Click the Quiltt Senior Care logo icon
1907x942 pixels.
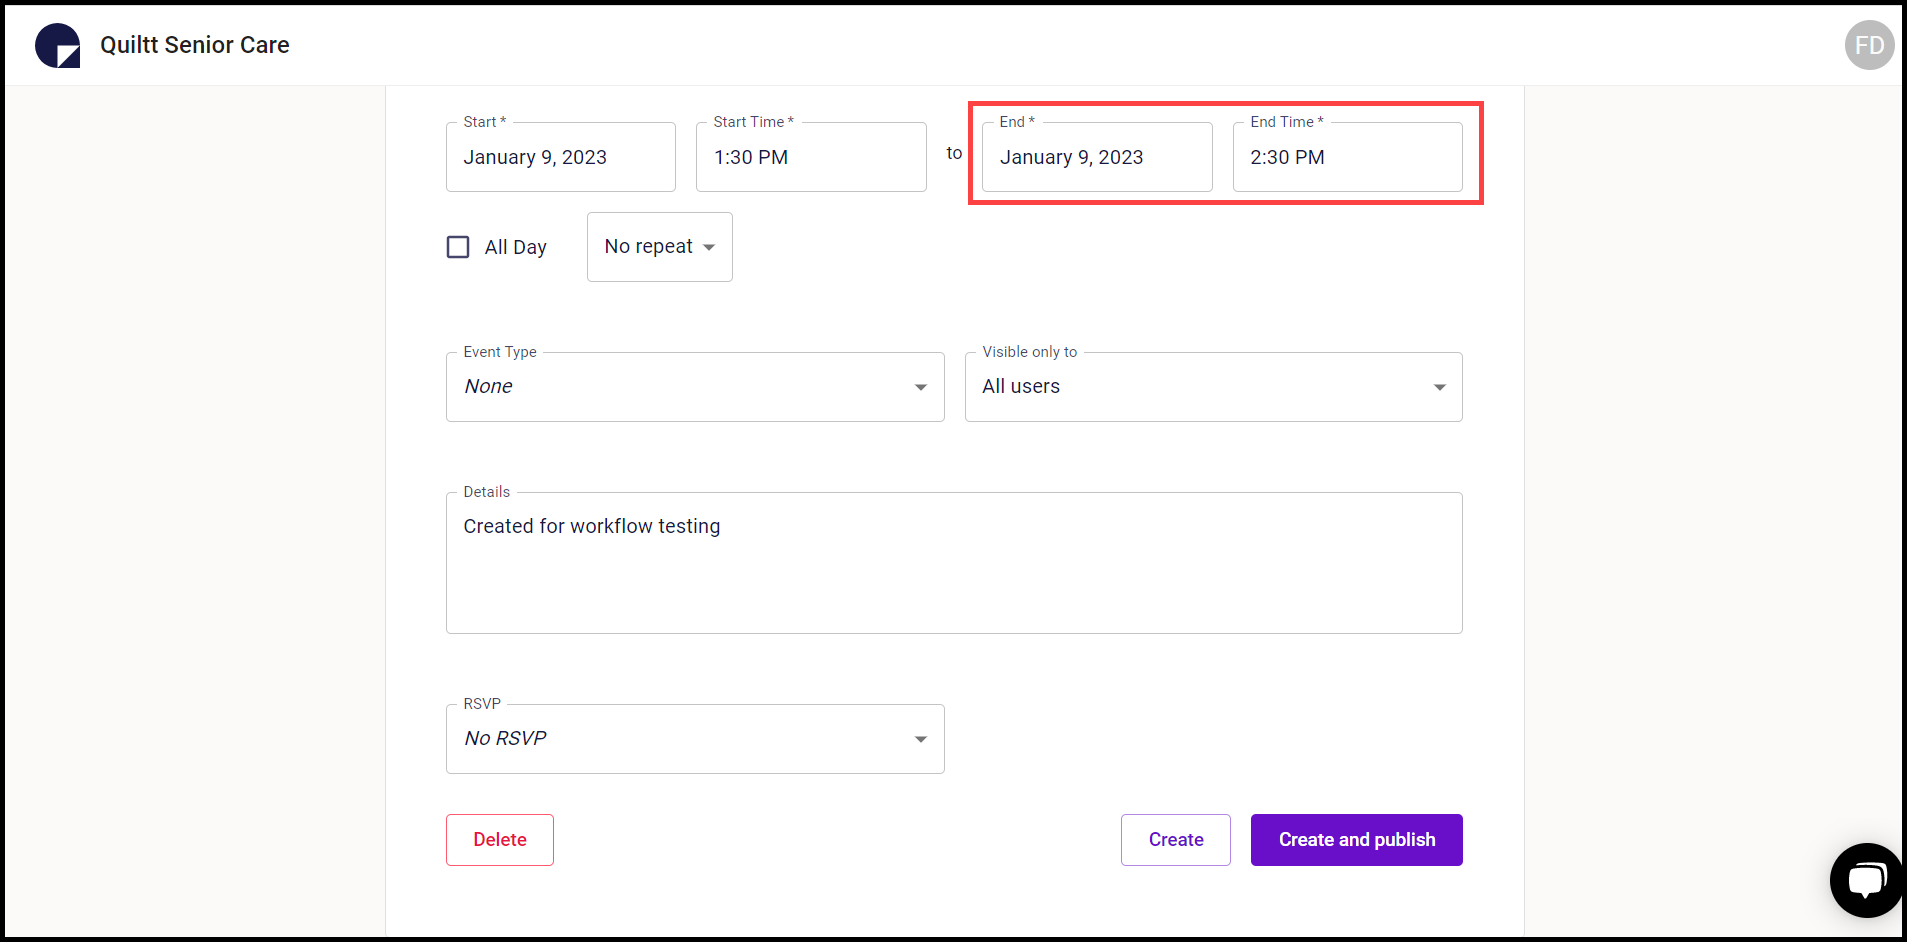click(57, 45)
